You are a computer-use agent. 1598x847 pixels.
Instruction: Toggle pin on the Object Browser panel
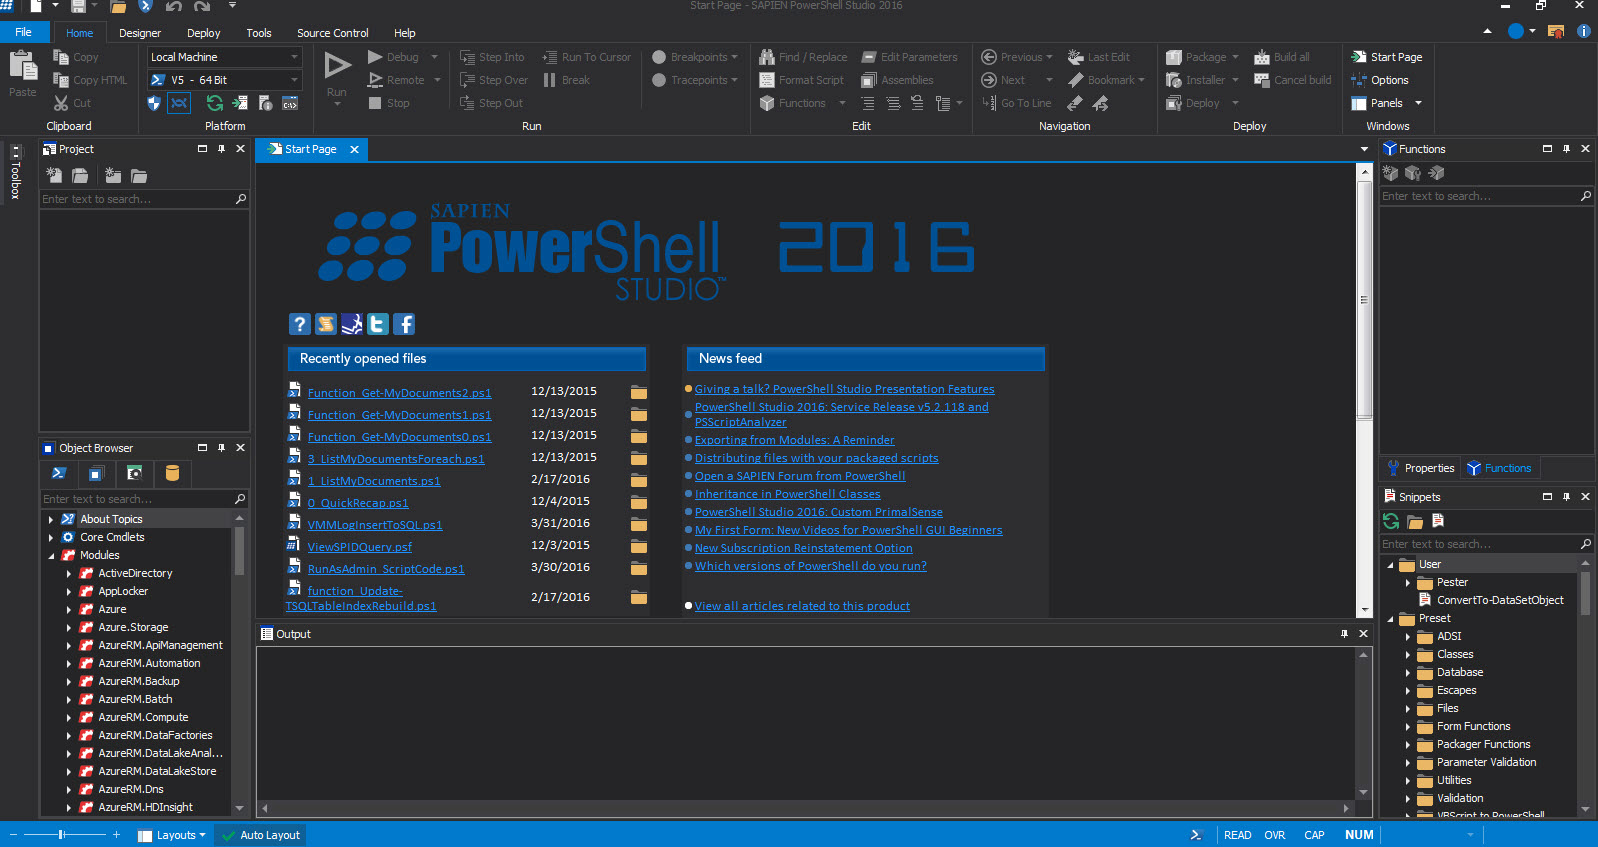tap(221, 447)
